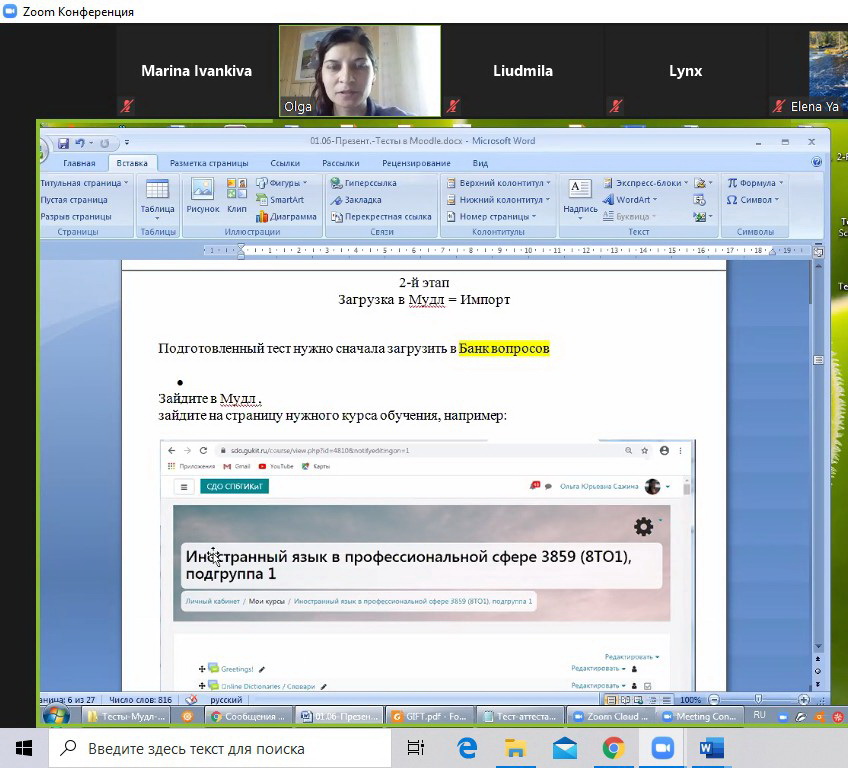Click the page count indicator in status bar
The image size is (848, 768).
68,700
